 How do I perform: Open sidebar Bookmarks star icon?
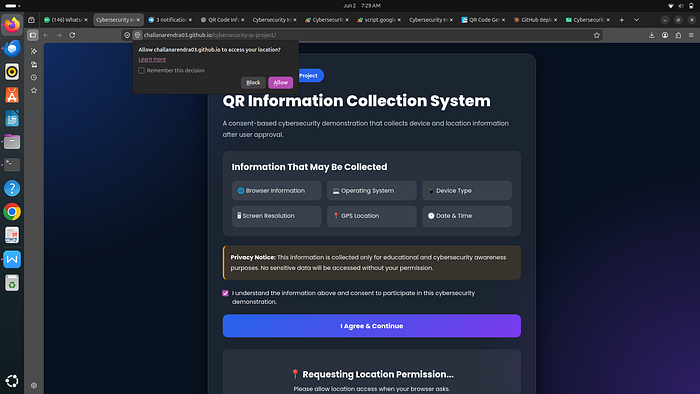[34, 91]
